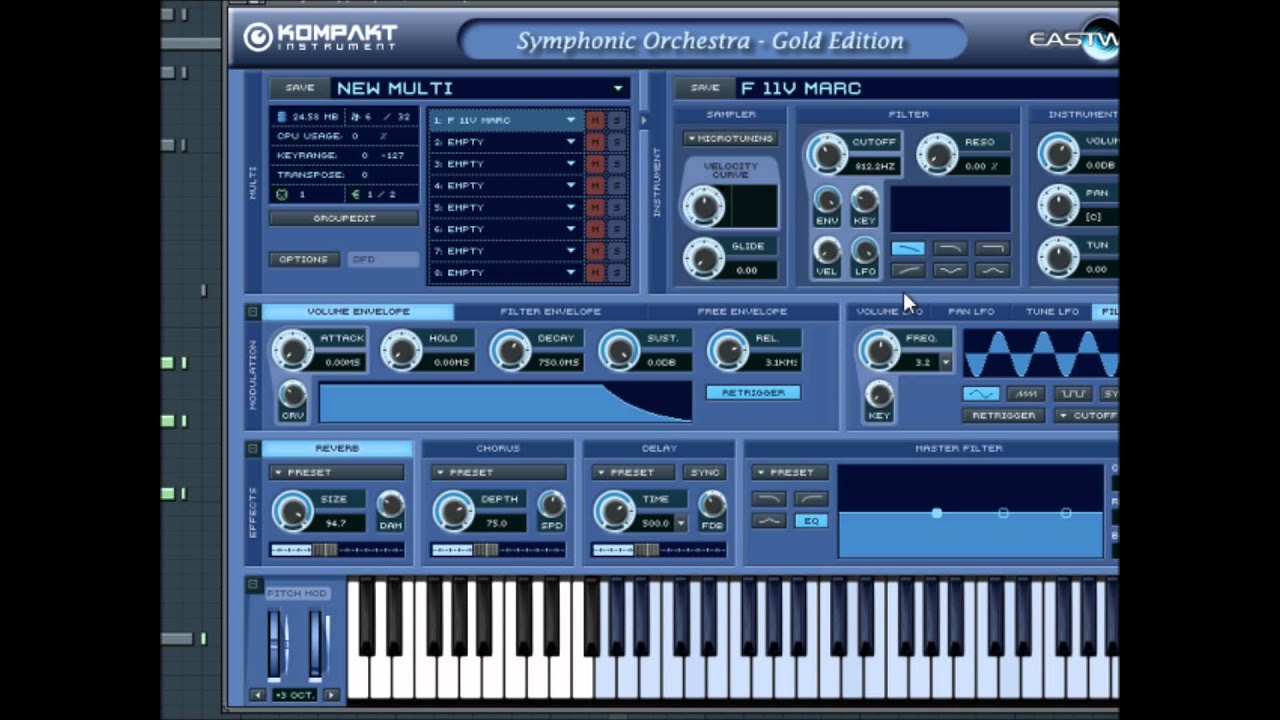1280x720 pixels.
Task: Open the Delay Preset dropdown
Action: point(634,472)
